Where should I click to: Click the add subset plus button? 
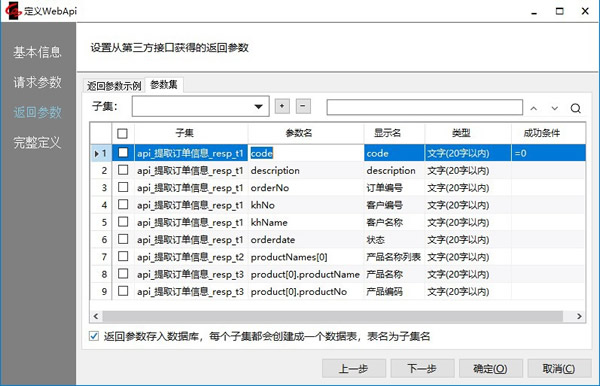(282, 106)
